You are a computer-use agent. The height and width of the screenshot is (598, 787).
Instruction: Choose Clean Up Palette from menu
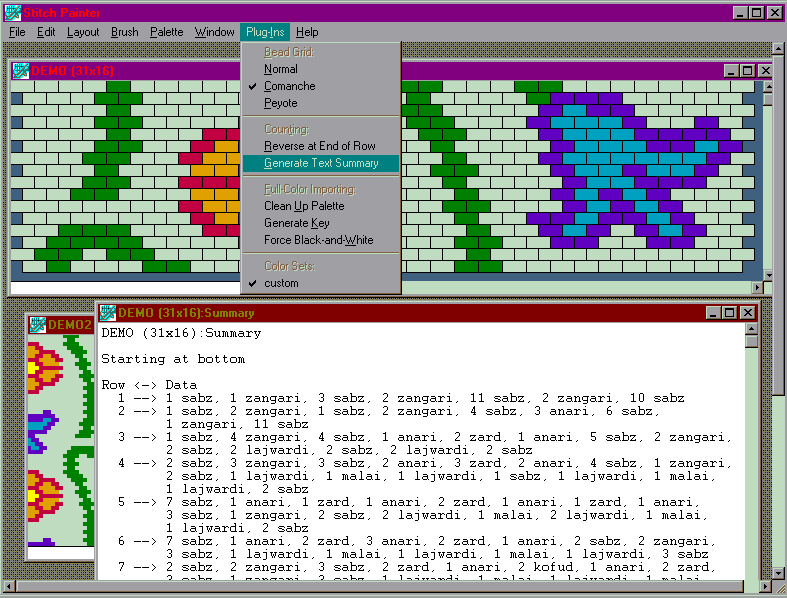coord(304,206)
